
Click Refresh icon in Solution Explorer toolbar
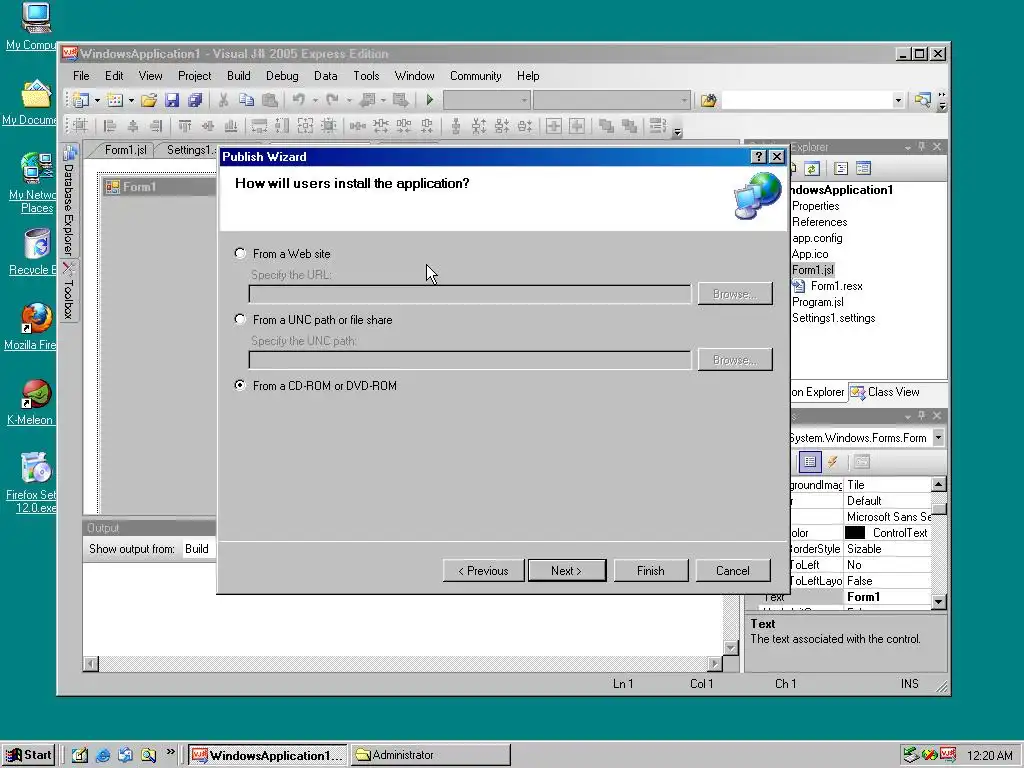[812, 168]
